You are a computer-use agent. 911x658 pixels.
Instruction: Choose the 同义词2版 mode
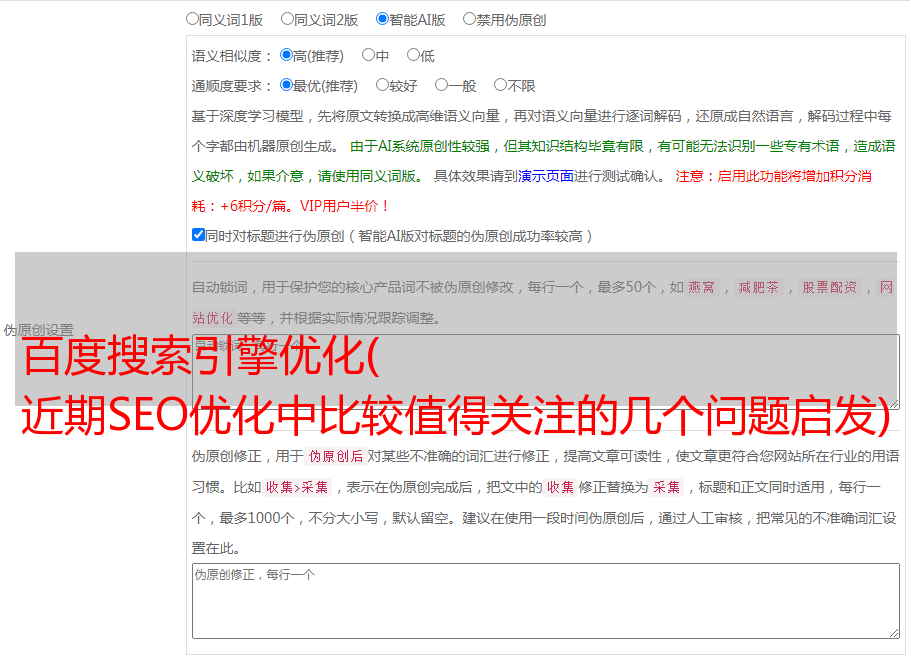pos(287,19)
